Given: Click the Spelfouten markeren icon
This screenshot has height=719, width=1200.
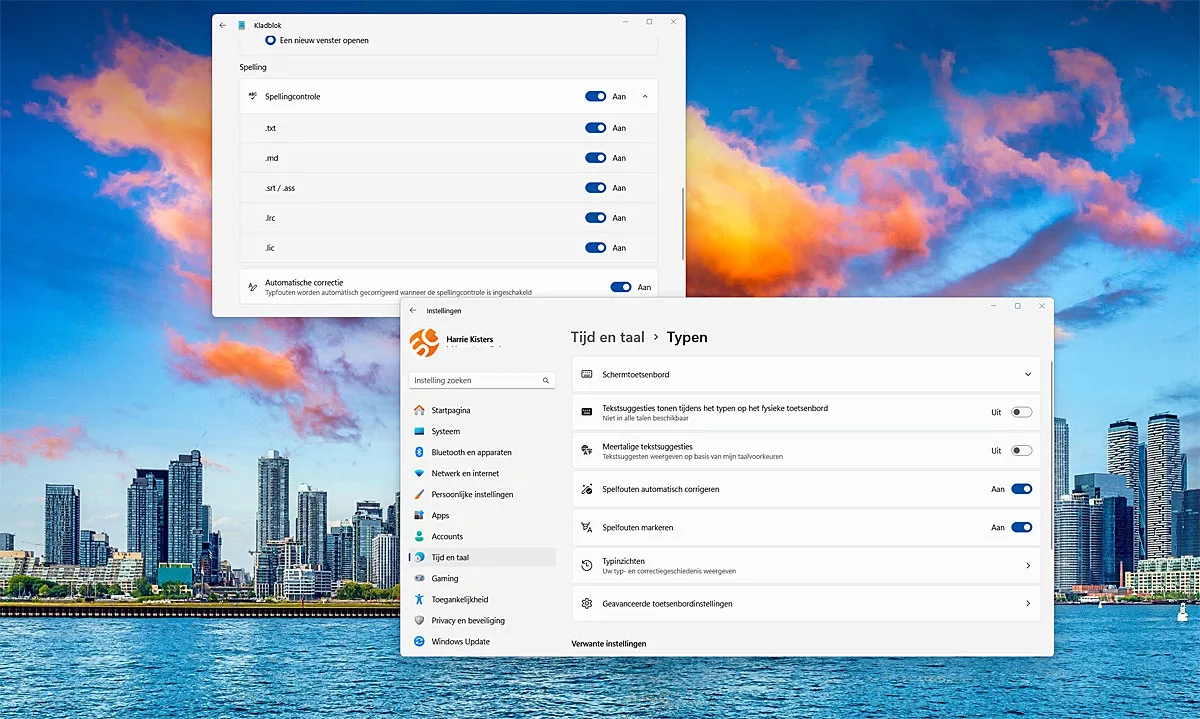Looking at the screenshot, I should click(x=587, y=527).
